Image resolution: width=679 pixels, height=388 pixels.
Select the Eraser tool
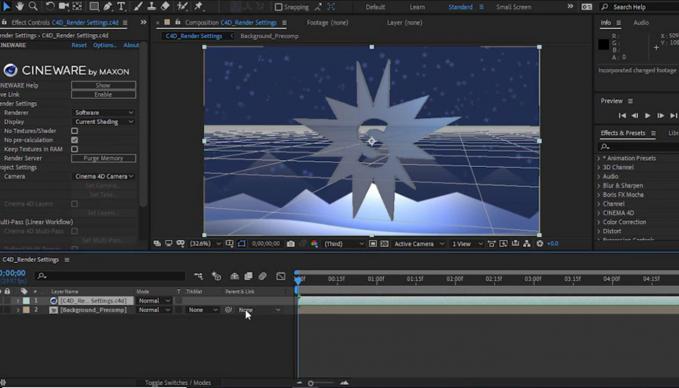pyautogui.click(x=165, y=6)
